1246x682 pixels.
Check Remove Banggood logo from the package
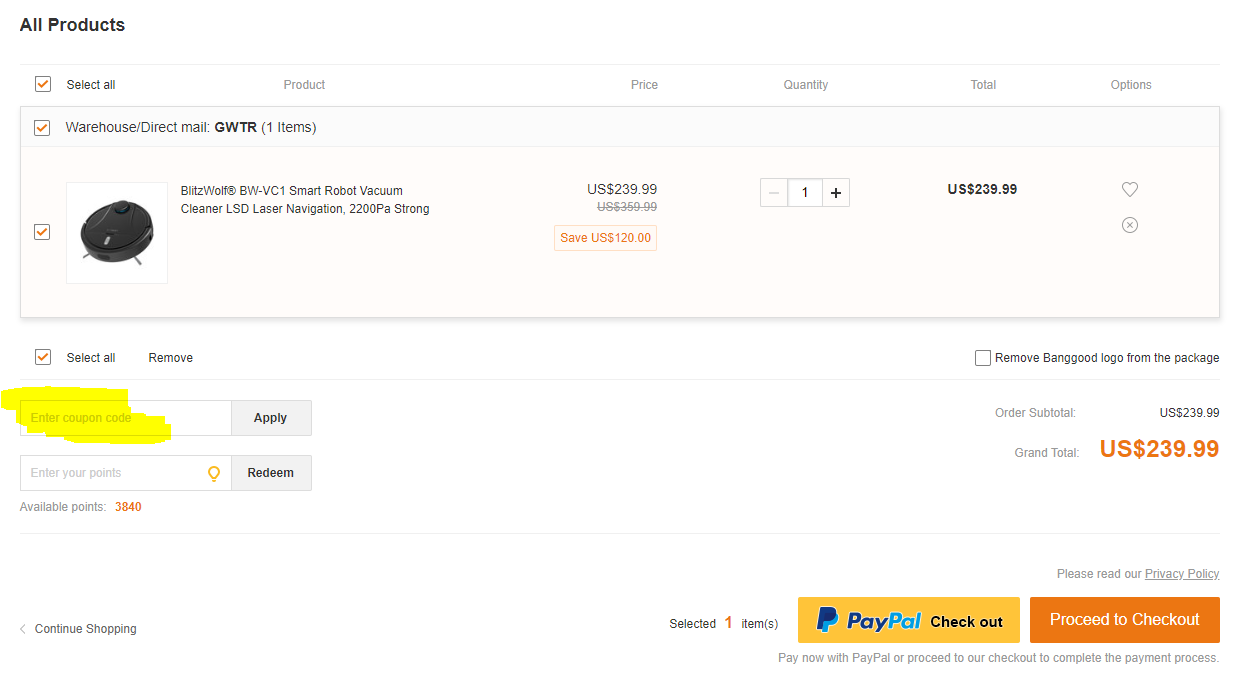click(x=983, y=358)
